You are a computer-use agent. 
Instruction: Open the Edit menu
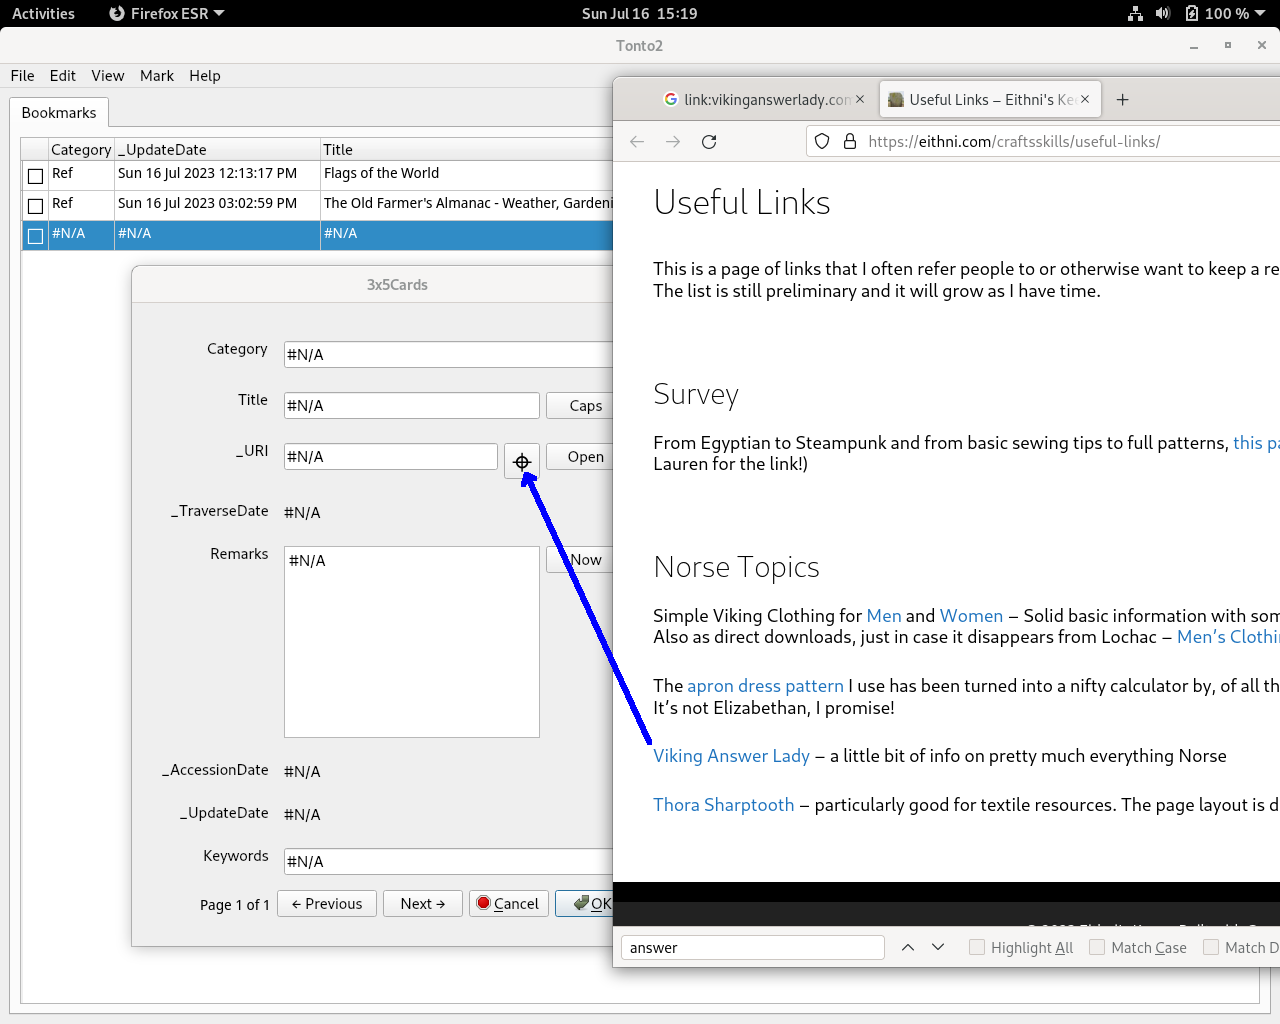(x=63, y=76)
